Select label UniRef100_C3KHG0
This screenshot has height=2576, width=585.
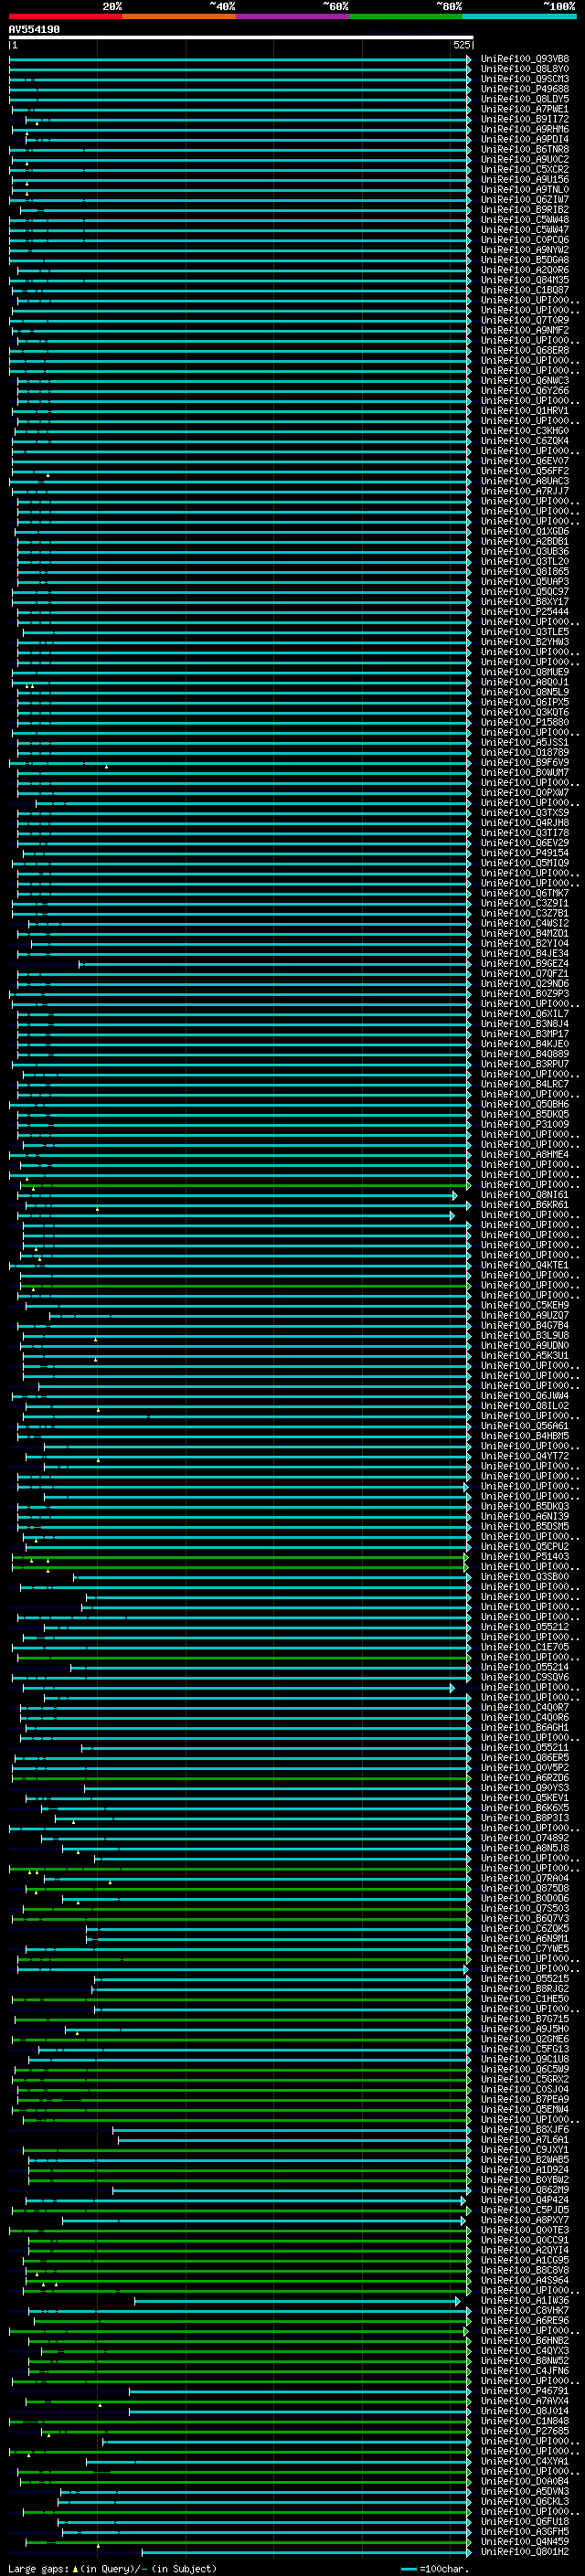[x=525, y=431]
